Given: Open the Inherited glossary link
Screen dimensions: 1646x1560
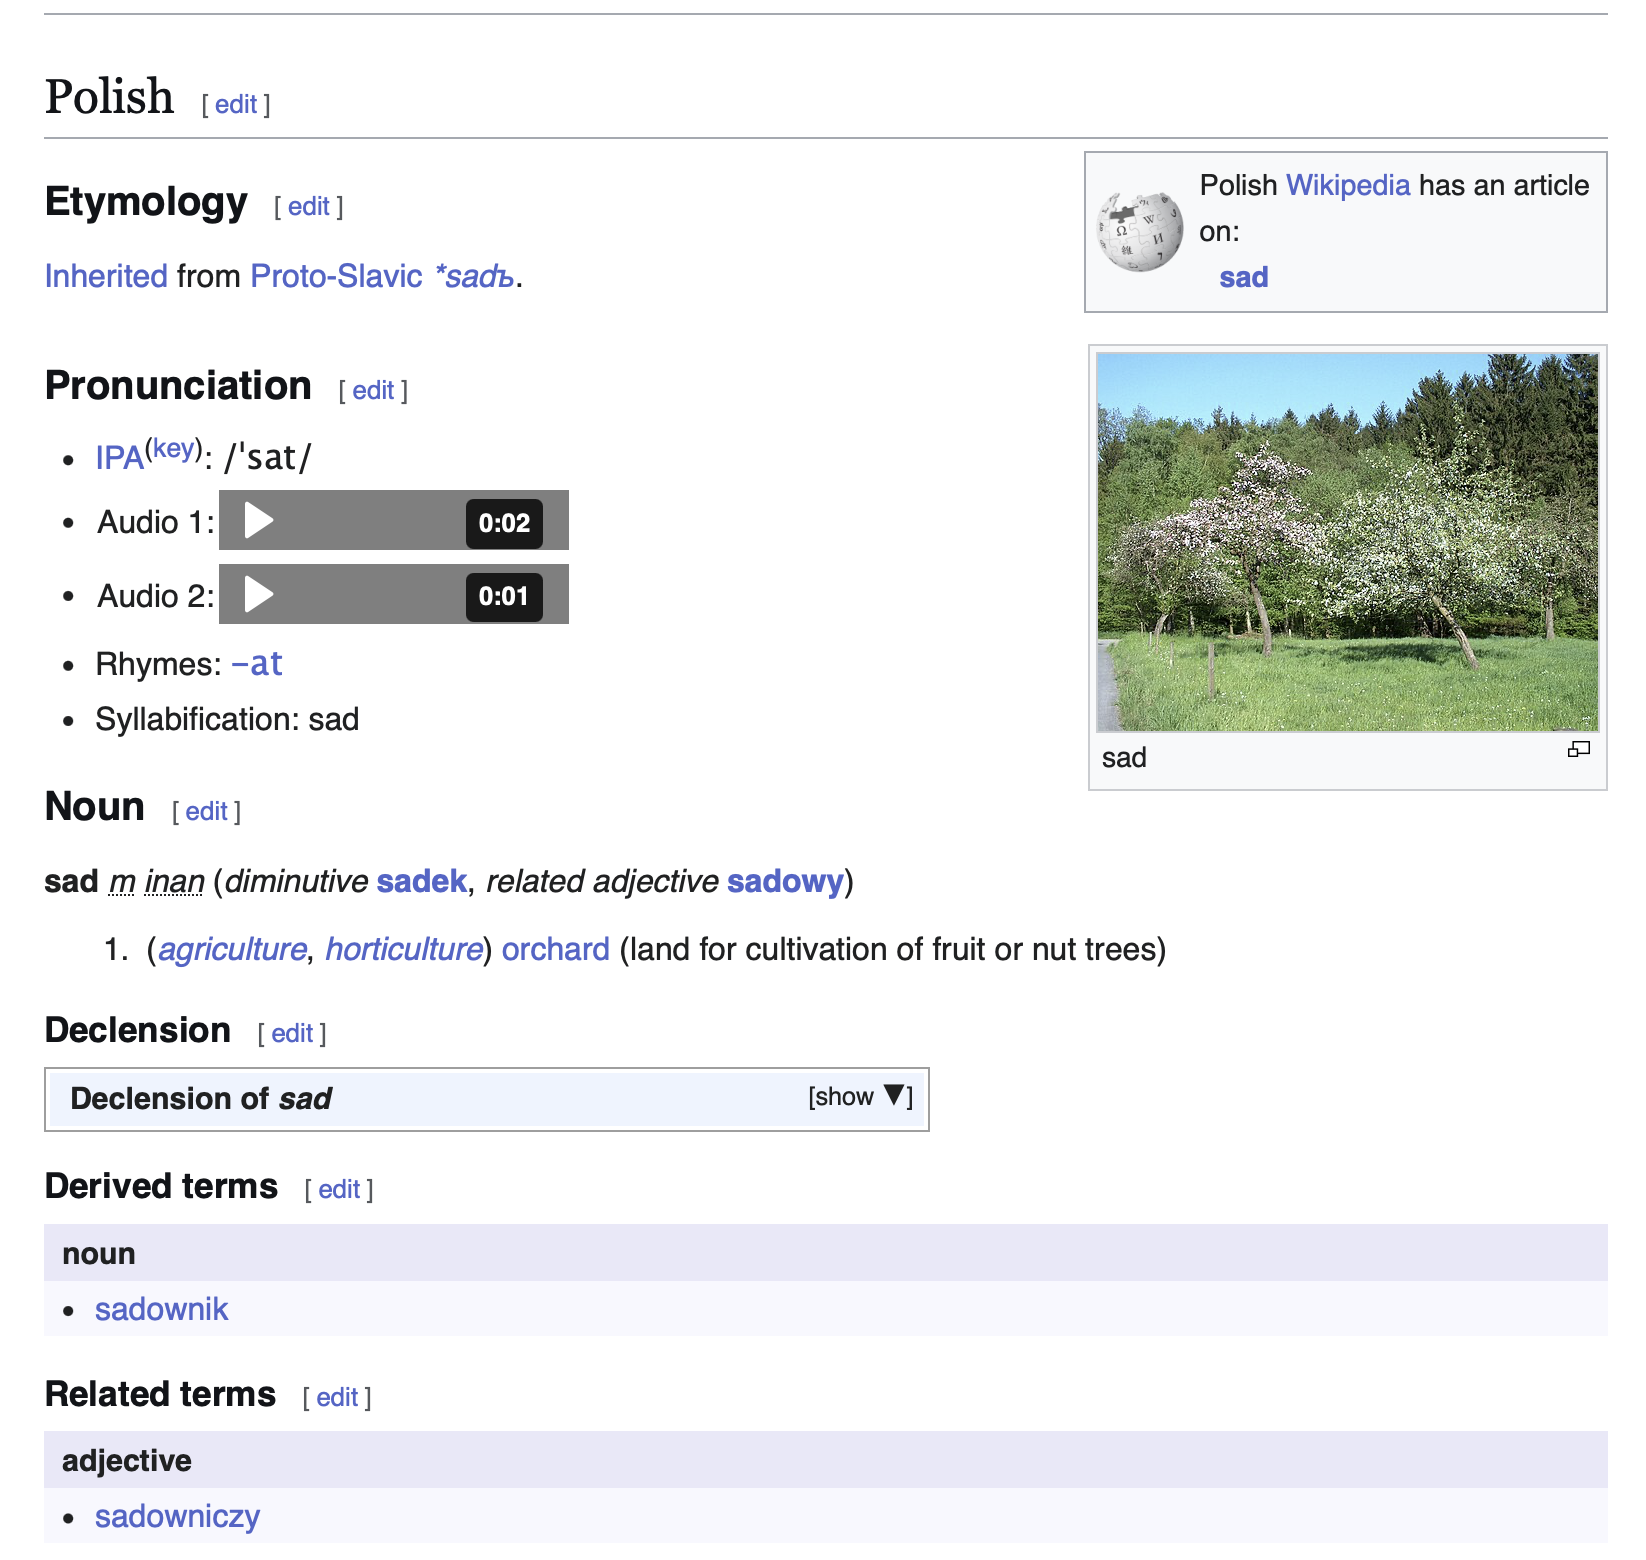Looking at the screenshot, I should point(106,276).
